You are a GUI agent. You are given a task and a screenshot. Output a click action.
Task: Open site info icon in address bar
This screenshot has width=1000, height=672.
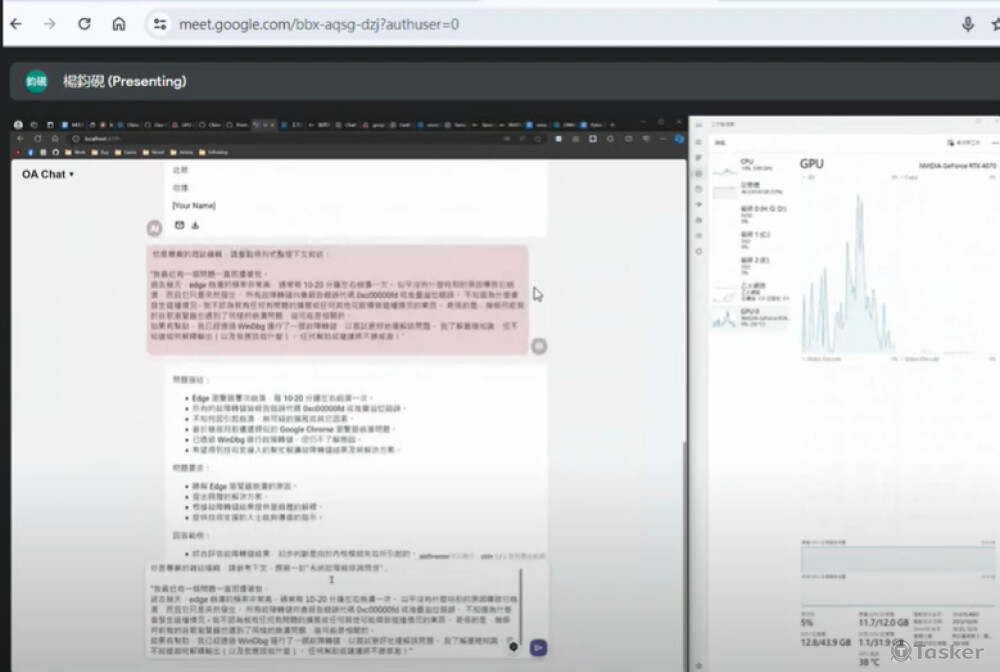(158, 24)
